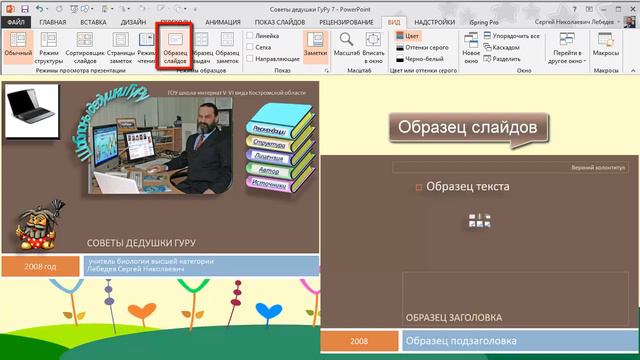640x360 pixels.
Task: Open the ФАЙЛ tab
Action: coord(16,22)
